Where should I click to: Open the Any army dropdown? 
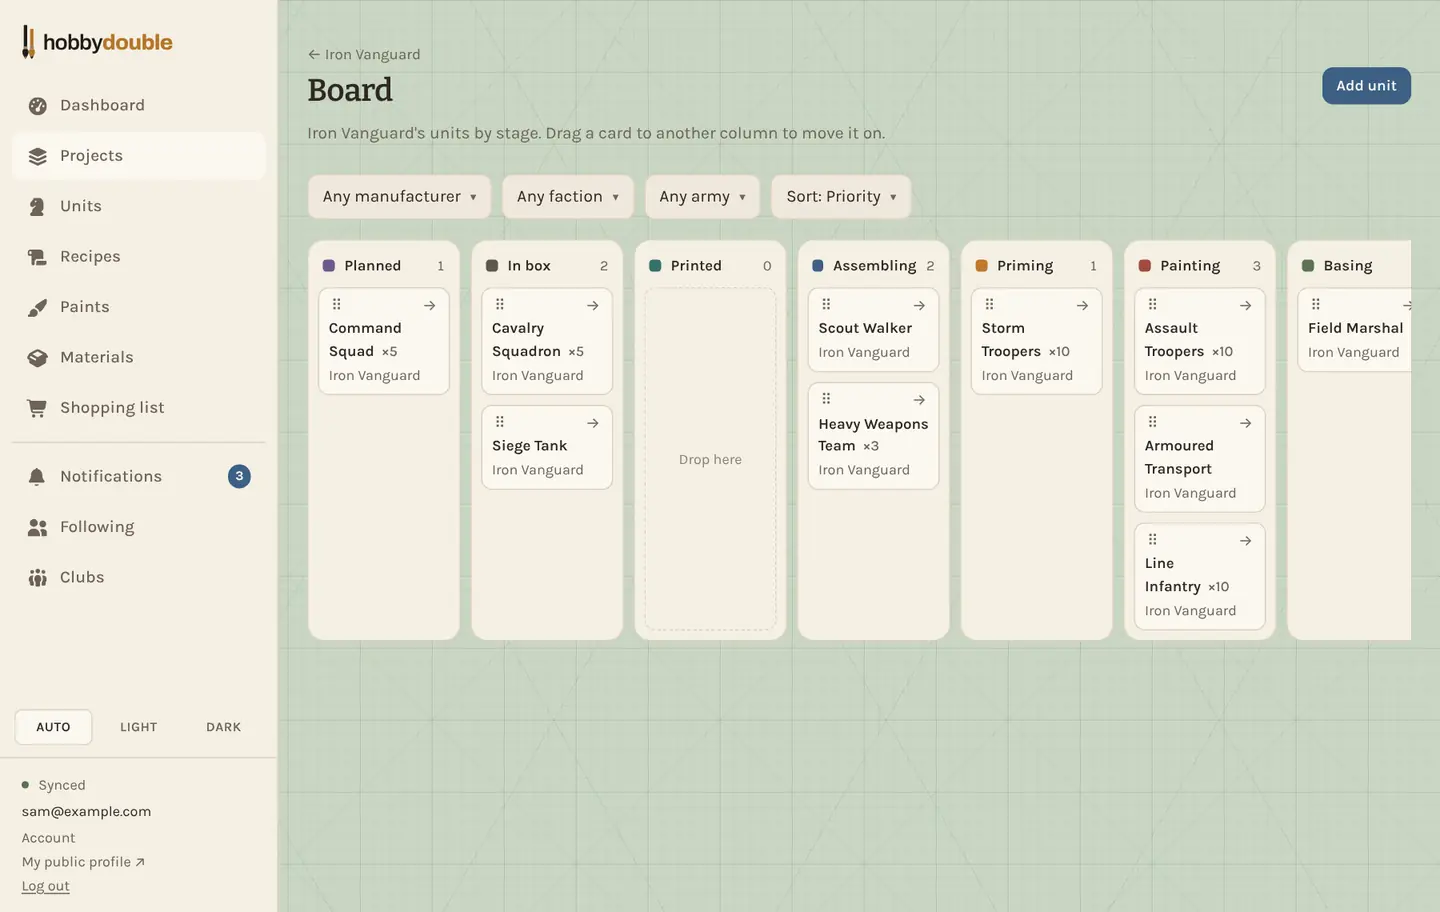(702, 197)
